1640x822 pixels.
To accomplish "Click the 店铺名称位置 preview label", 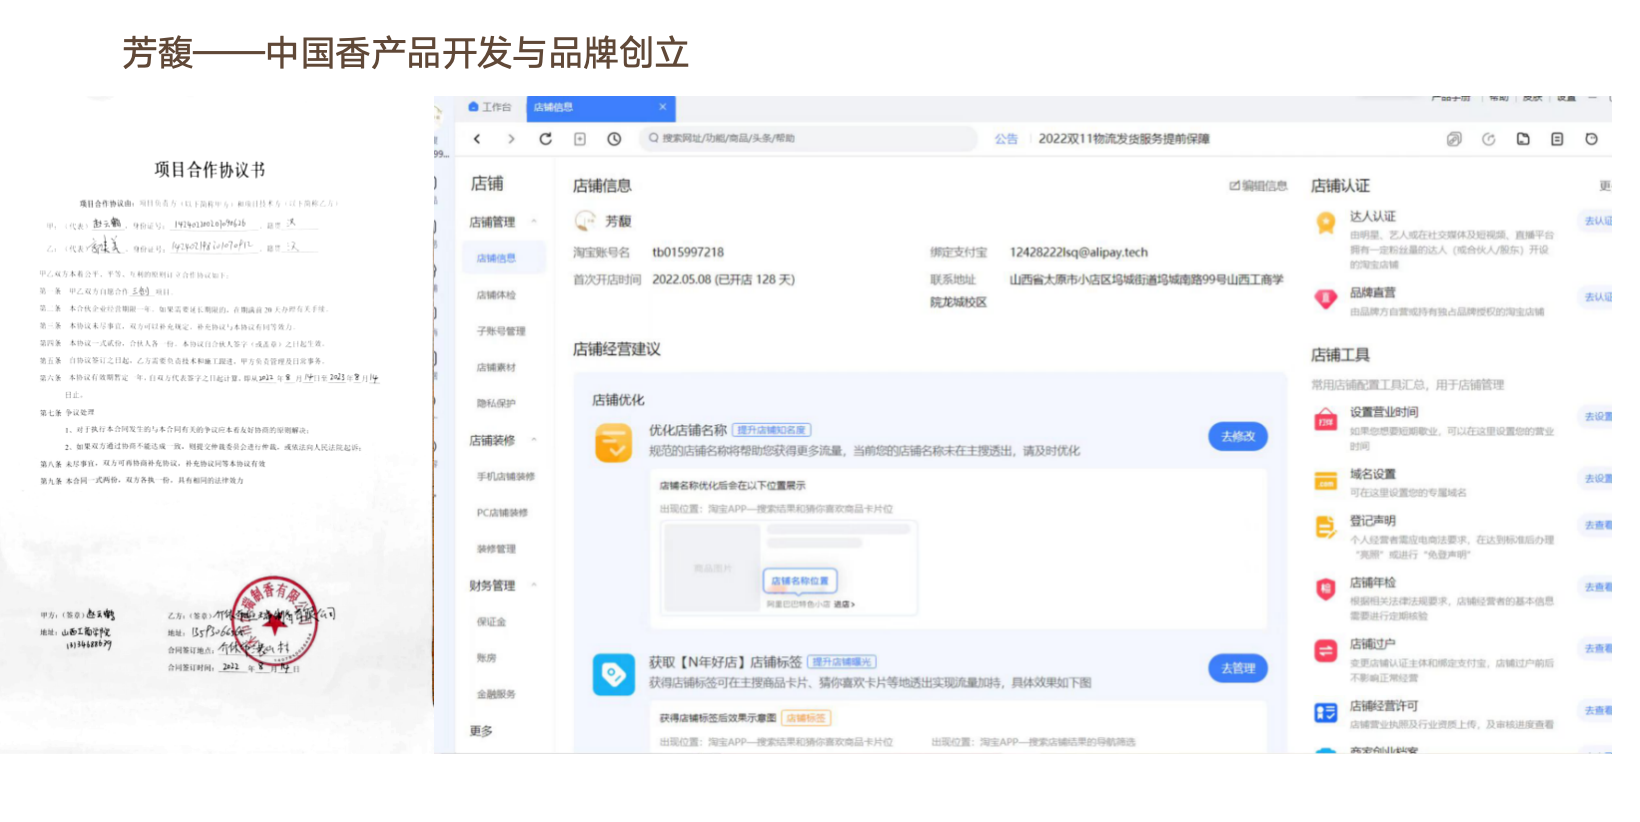I will (800, 581).
